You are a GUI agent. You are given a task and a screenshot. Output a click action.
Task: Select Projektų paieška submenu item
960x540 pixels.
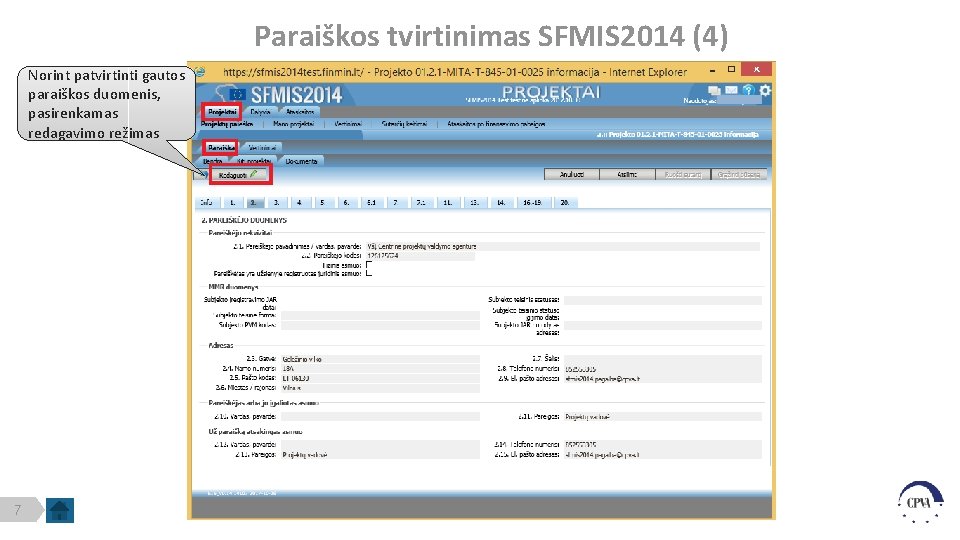click(x=227, y=124)
